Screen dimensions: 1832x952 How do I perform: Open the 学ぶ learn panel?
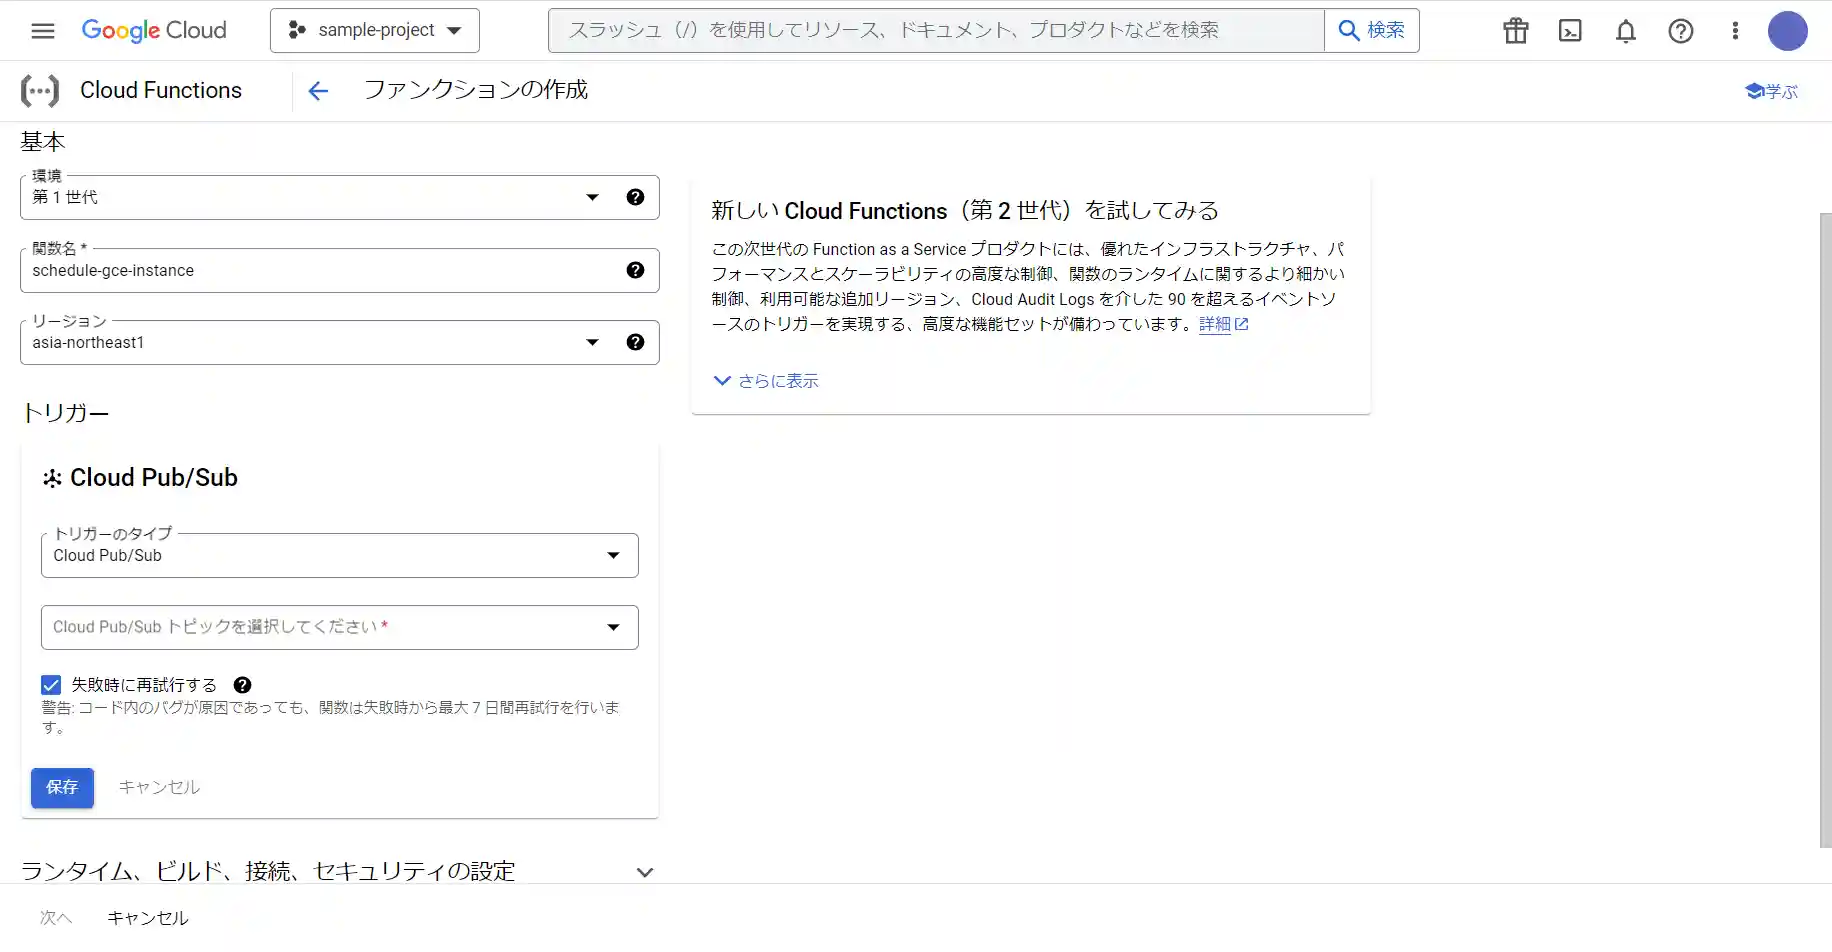coord(1771,91)
